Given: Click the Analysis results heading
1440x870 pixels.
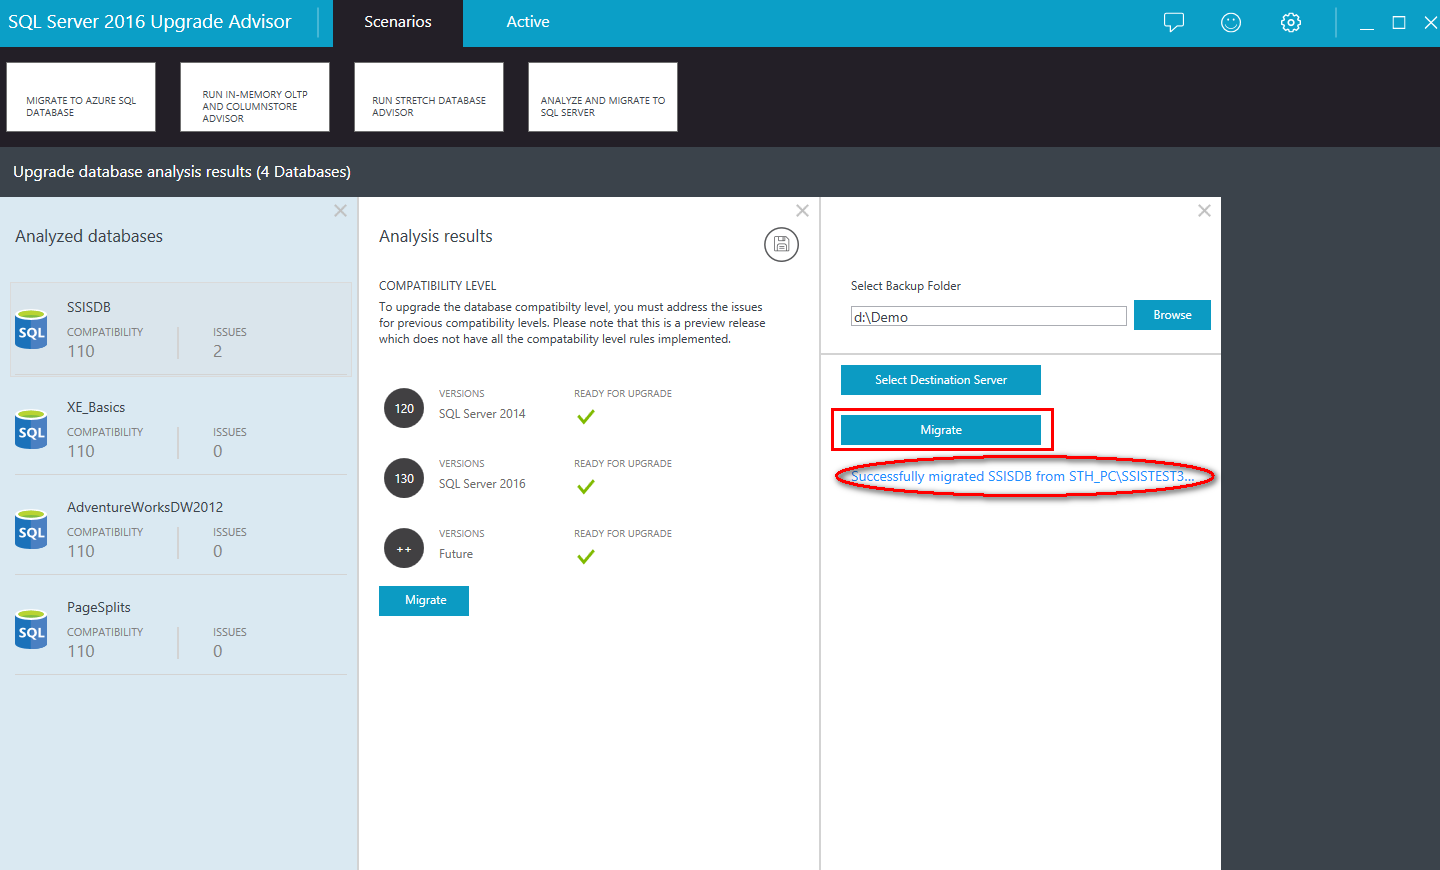Looking at the screenshot, I should pos(436,236).
